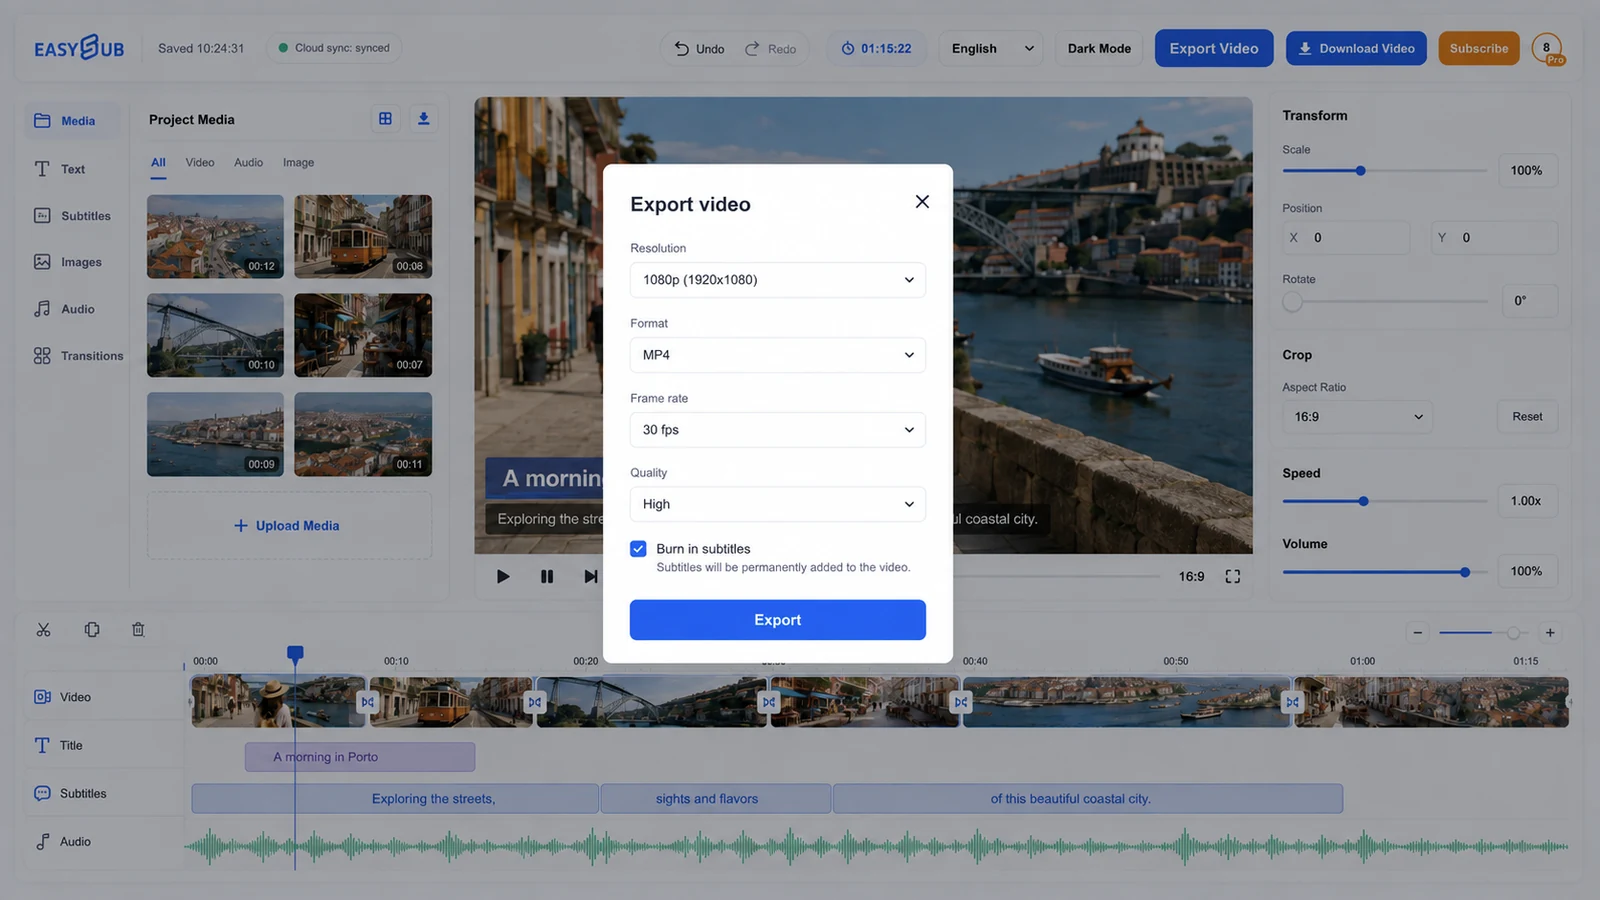Viewport: 1600px width, 900px height.
Task: Select the 'A morning in Porto' title clip
Action: click(360, 757)
